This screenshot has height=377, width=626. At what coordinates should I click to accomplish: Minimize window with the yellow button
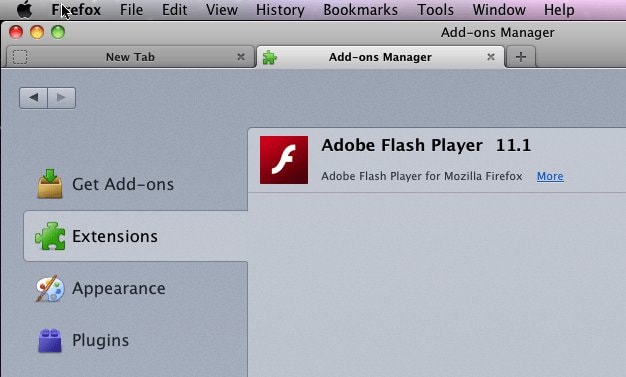click(x=37, y=32)
